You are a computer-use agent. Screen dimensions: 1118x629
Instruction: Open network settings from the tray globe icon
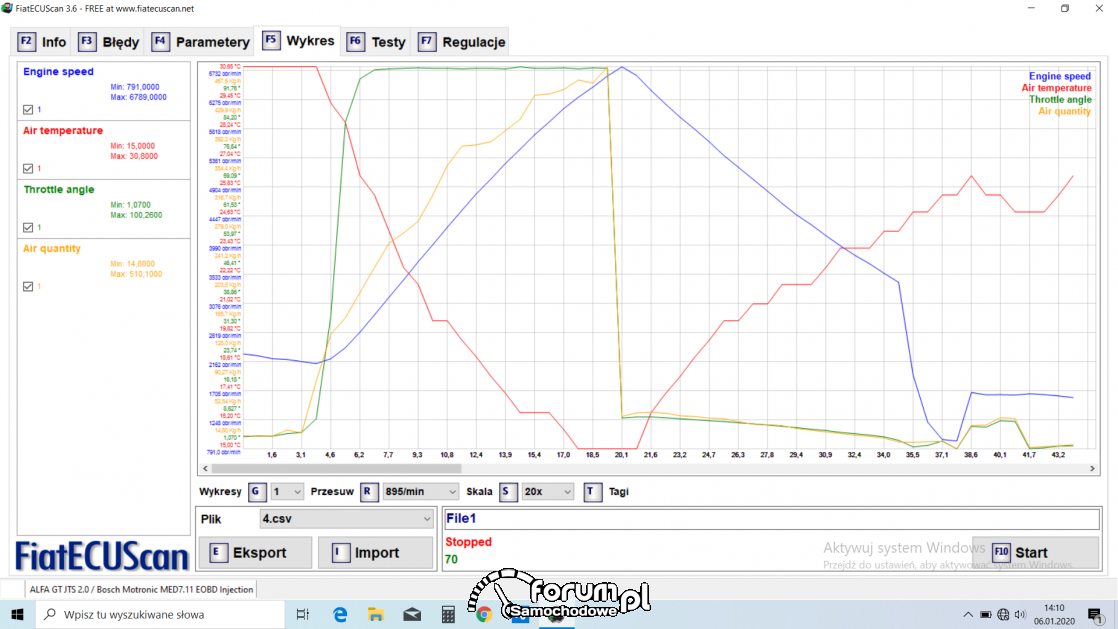click(1003, 614)
